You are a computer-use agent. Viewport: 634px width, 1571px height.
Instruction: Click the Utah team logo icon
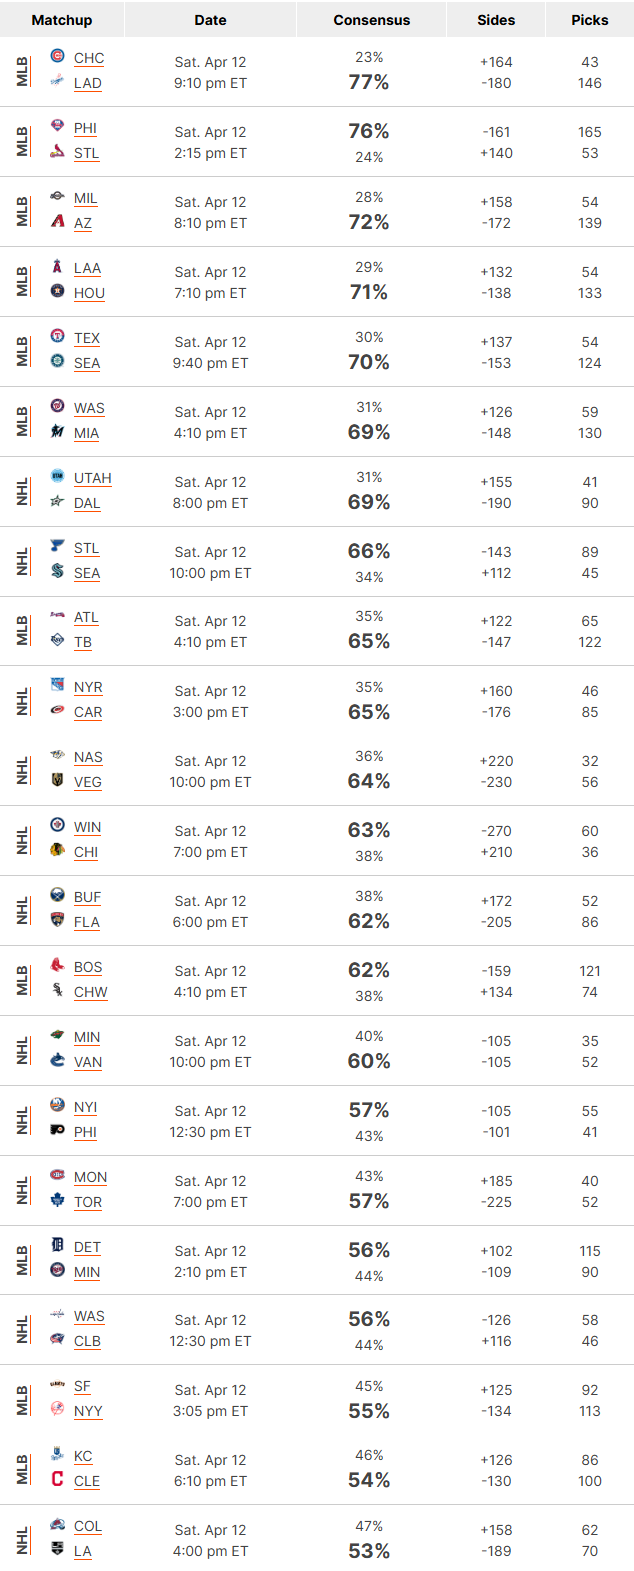57,476
